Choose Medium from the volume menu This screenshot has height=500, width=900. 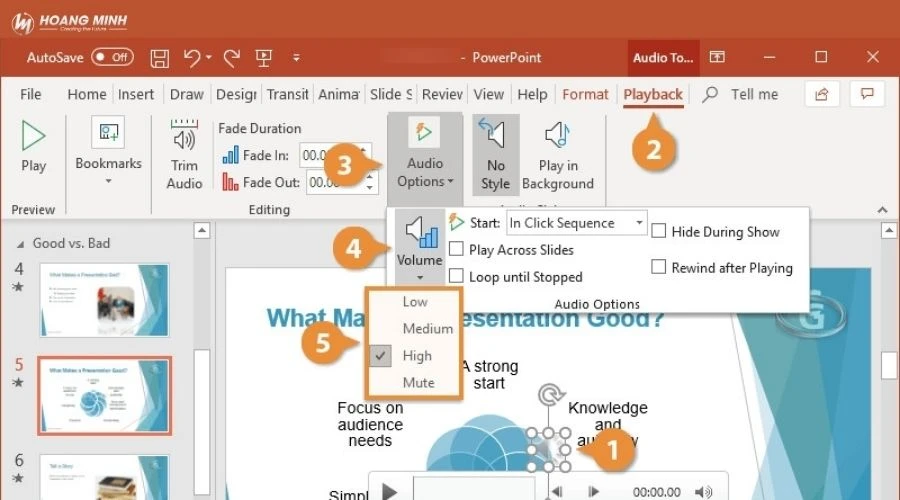(x=427, y=328)
